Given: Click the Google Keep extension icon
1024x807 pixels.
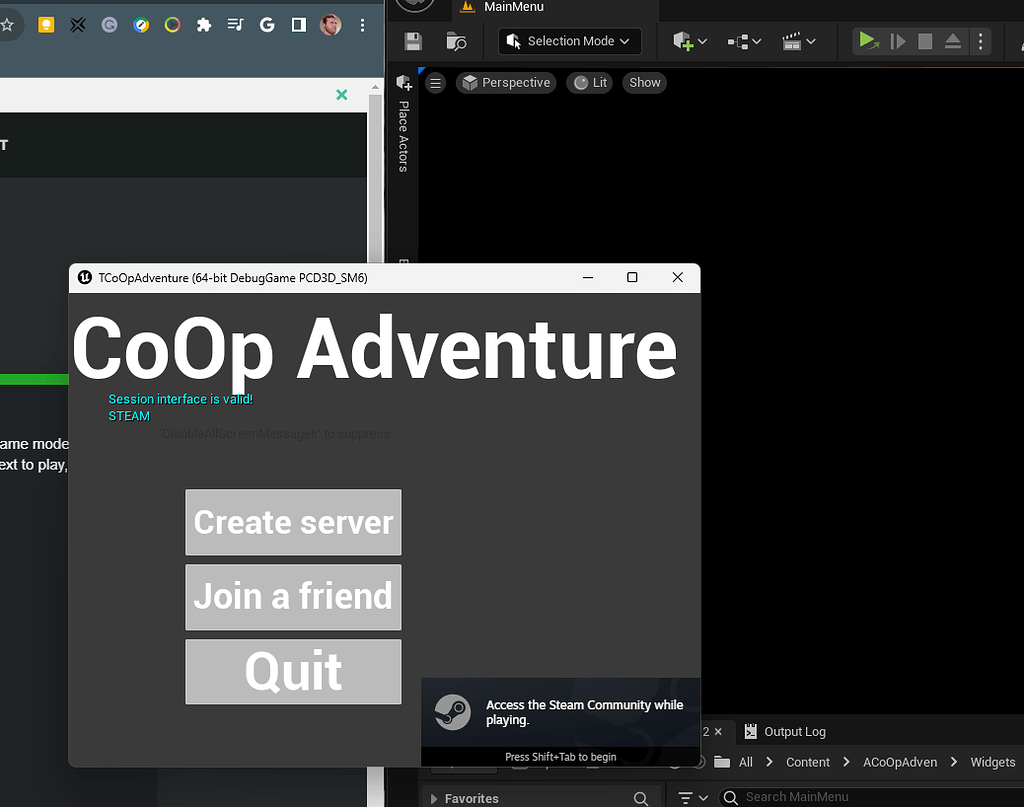Looking at the screenshot, I should (46, 25).
